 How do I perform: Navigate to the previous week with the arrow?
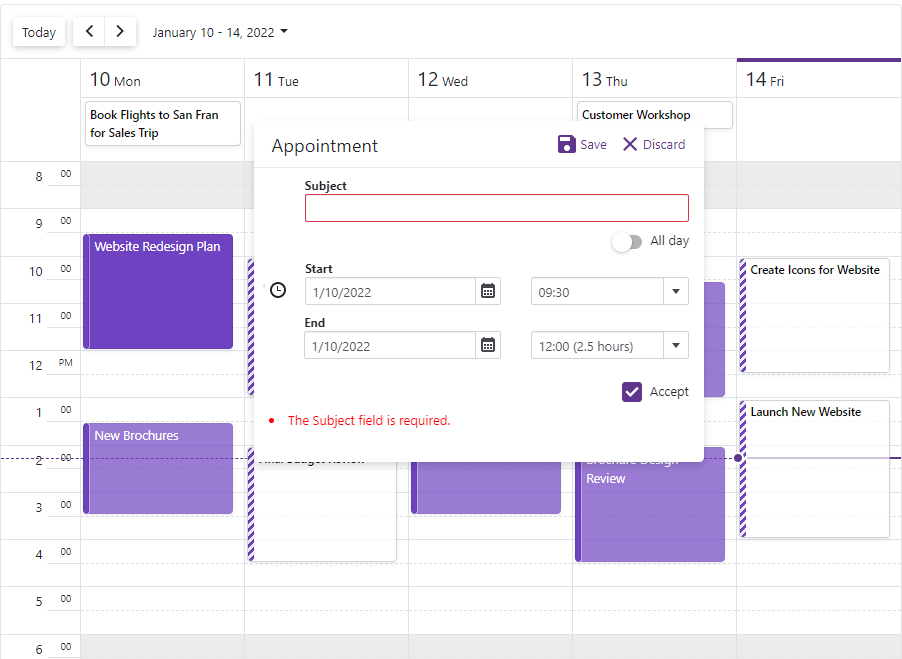[88, 31]
